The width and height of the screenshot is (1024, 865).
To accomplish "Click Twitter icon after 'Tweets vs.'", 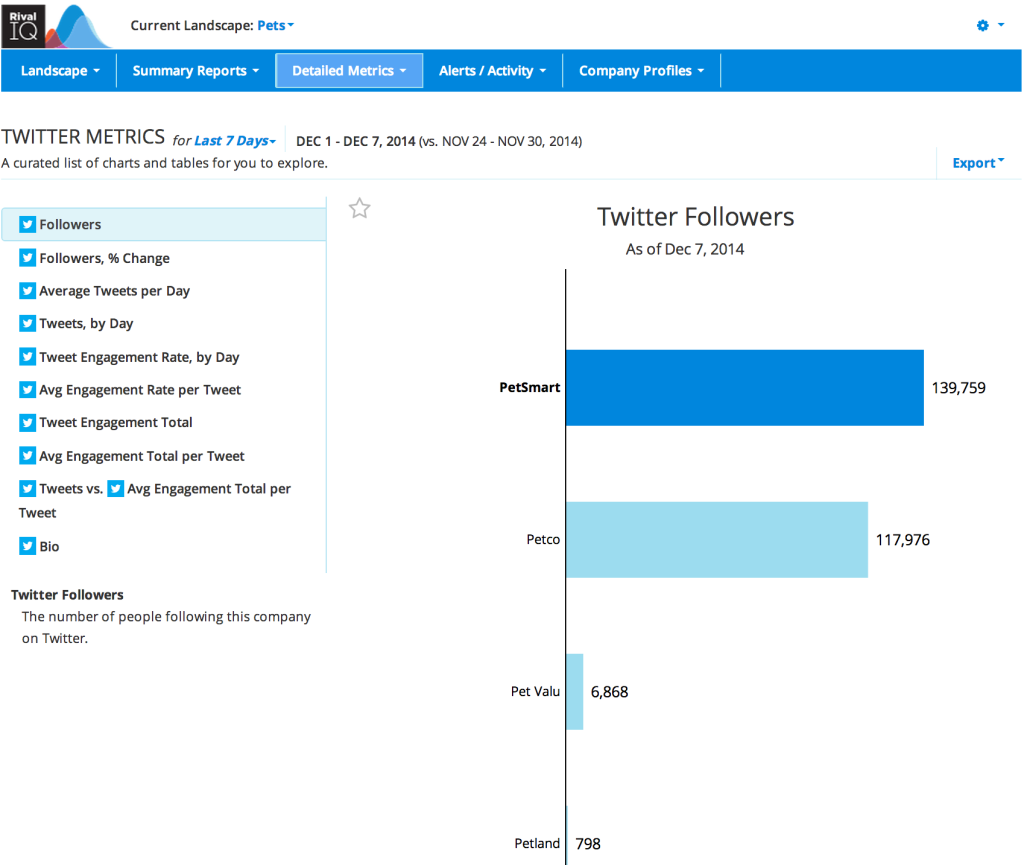I will tap(116, 488).
